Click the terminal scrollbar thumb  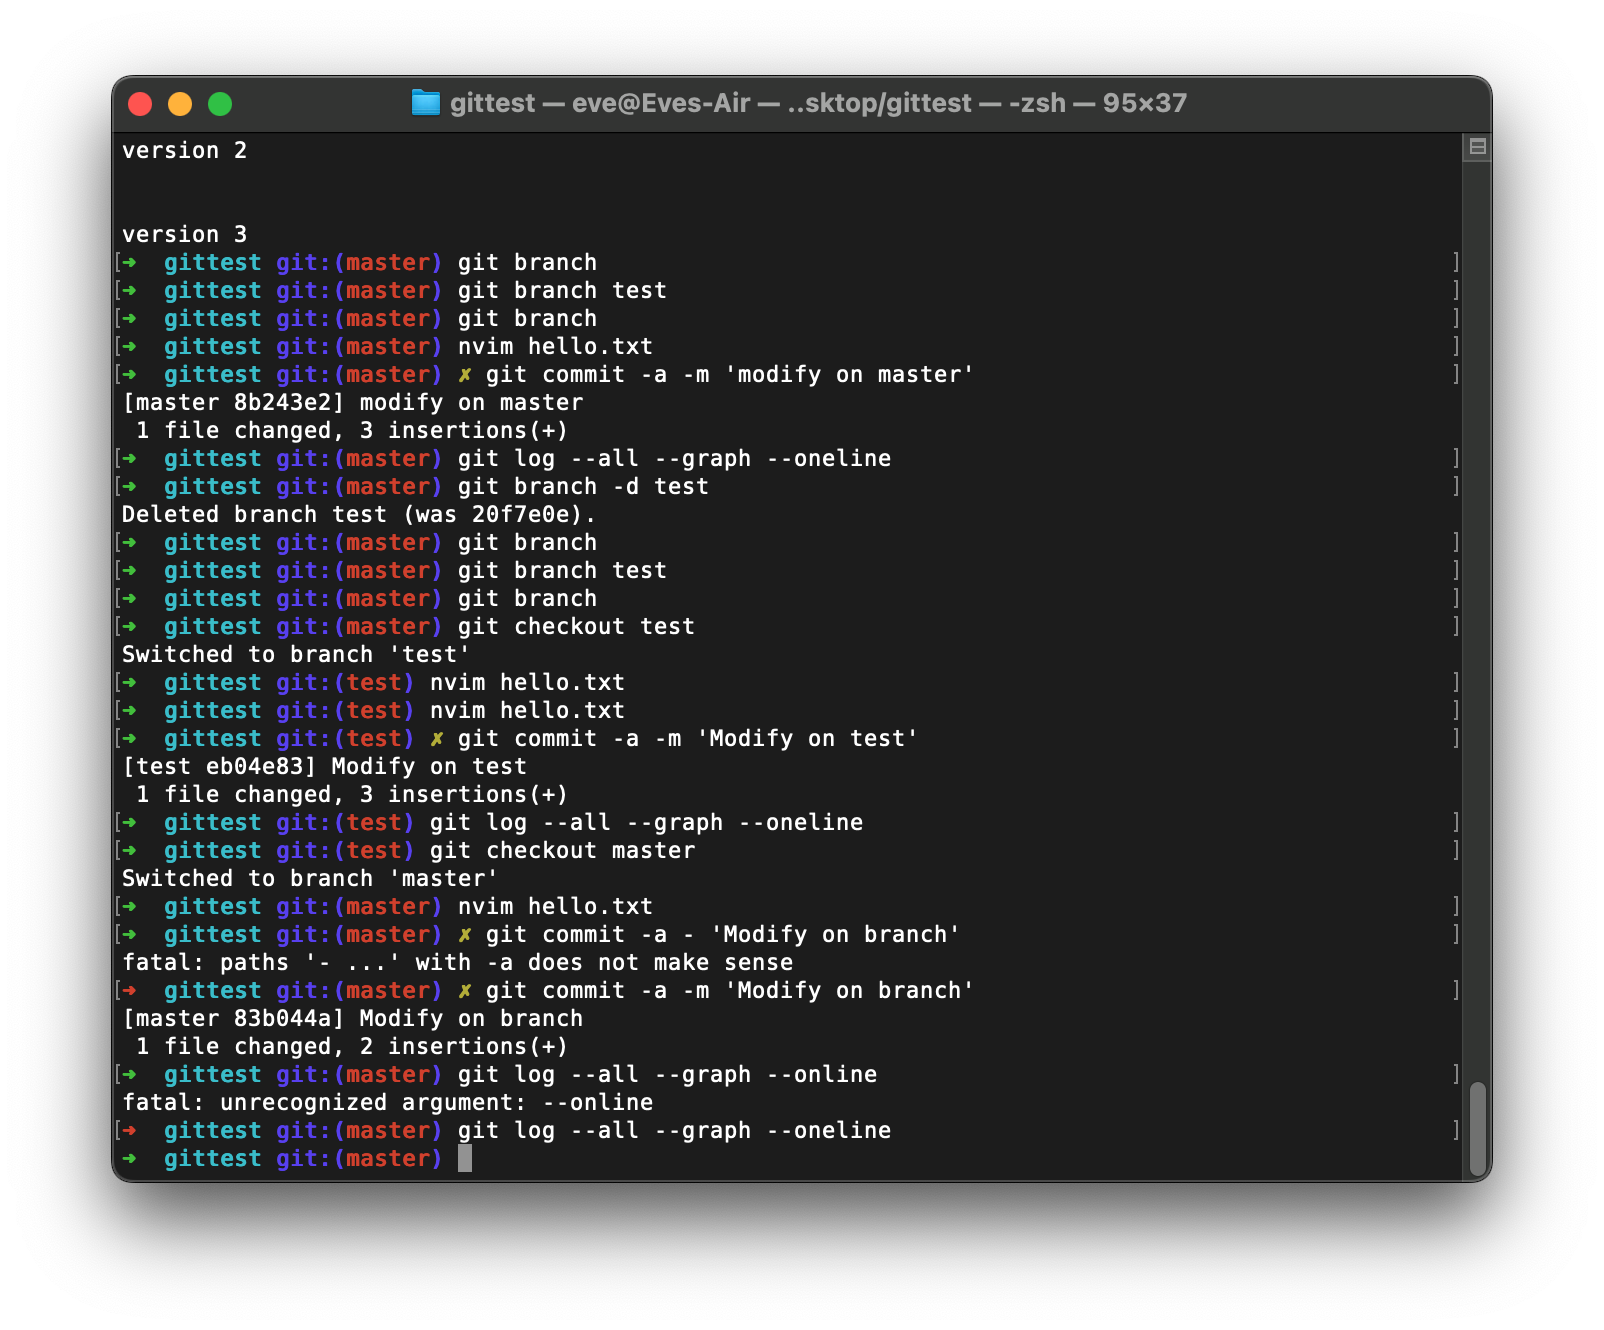coord(1478,1129)
